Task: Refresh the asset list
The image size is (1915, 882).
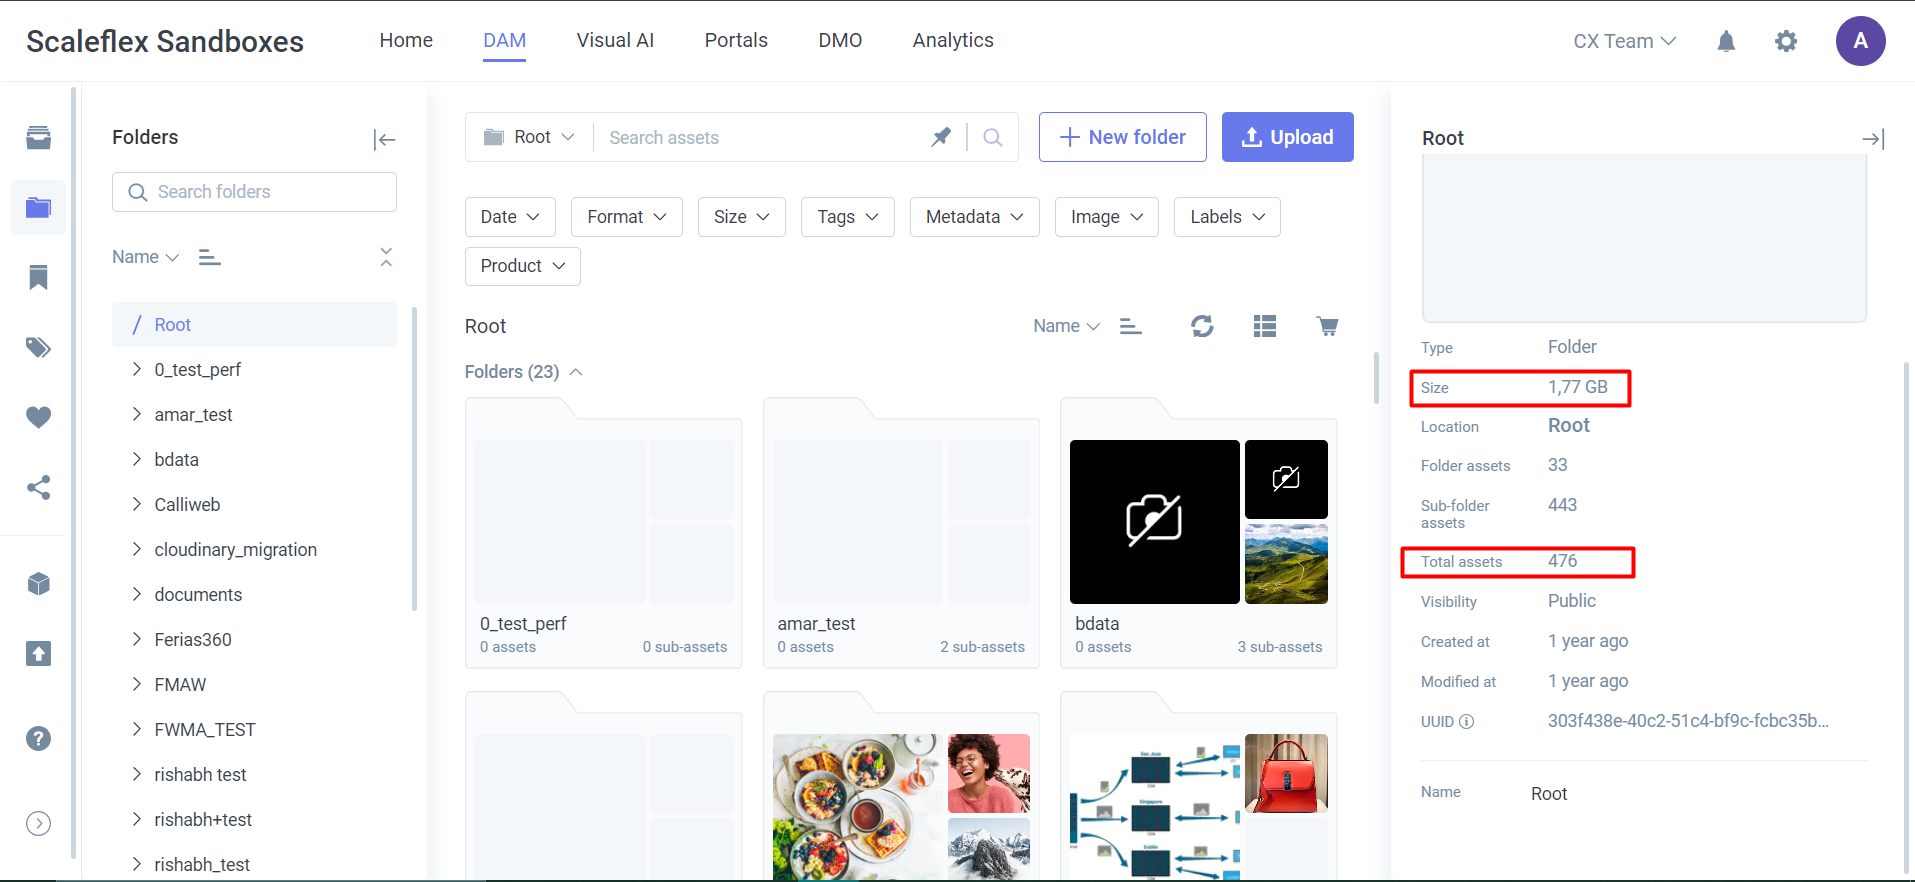Action: point(1202,326)
